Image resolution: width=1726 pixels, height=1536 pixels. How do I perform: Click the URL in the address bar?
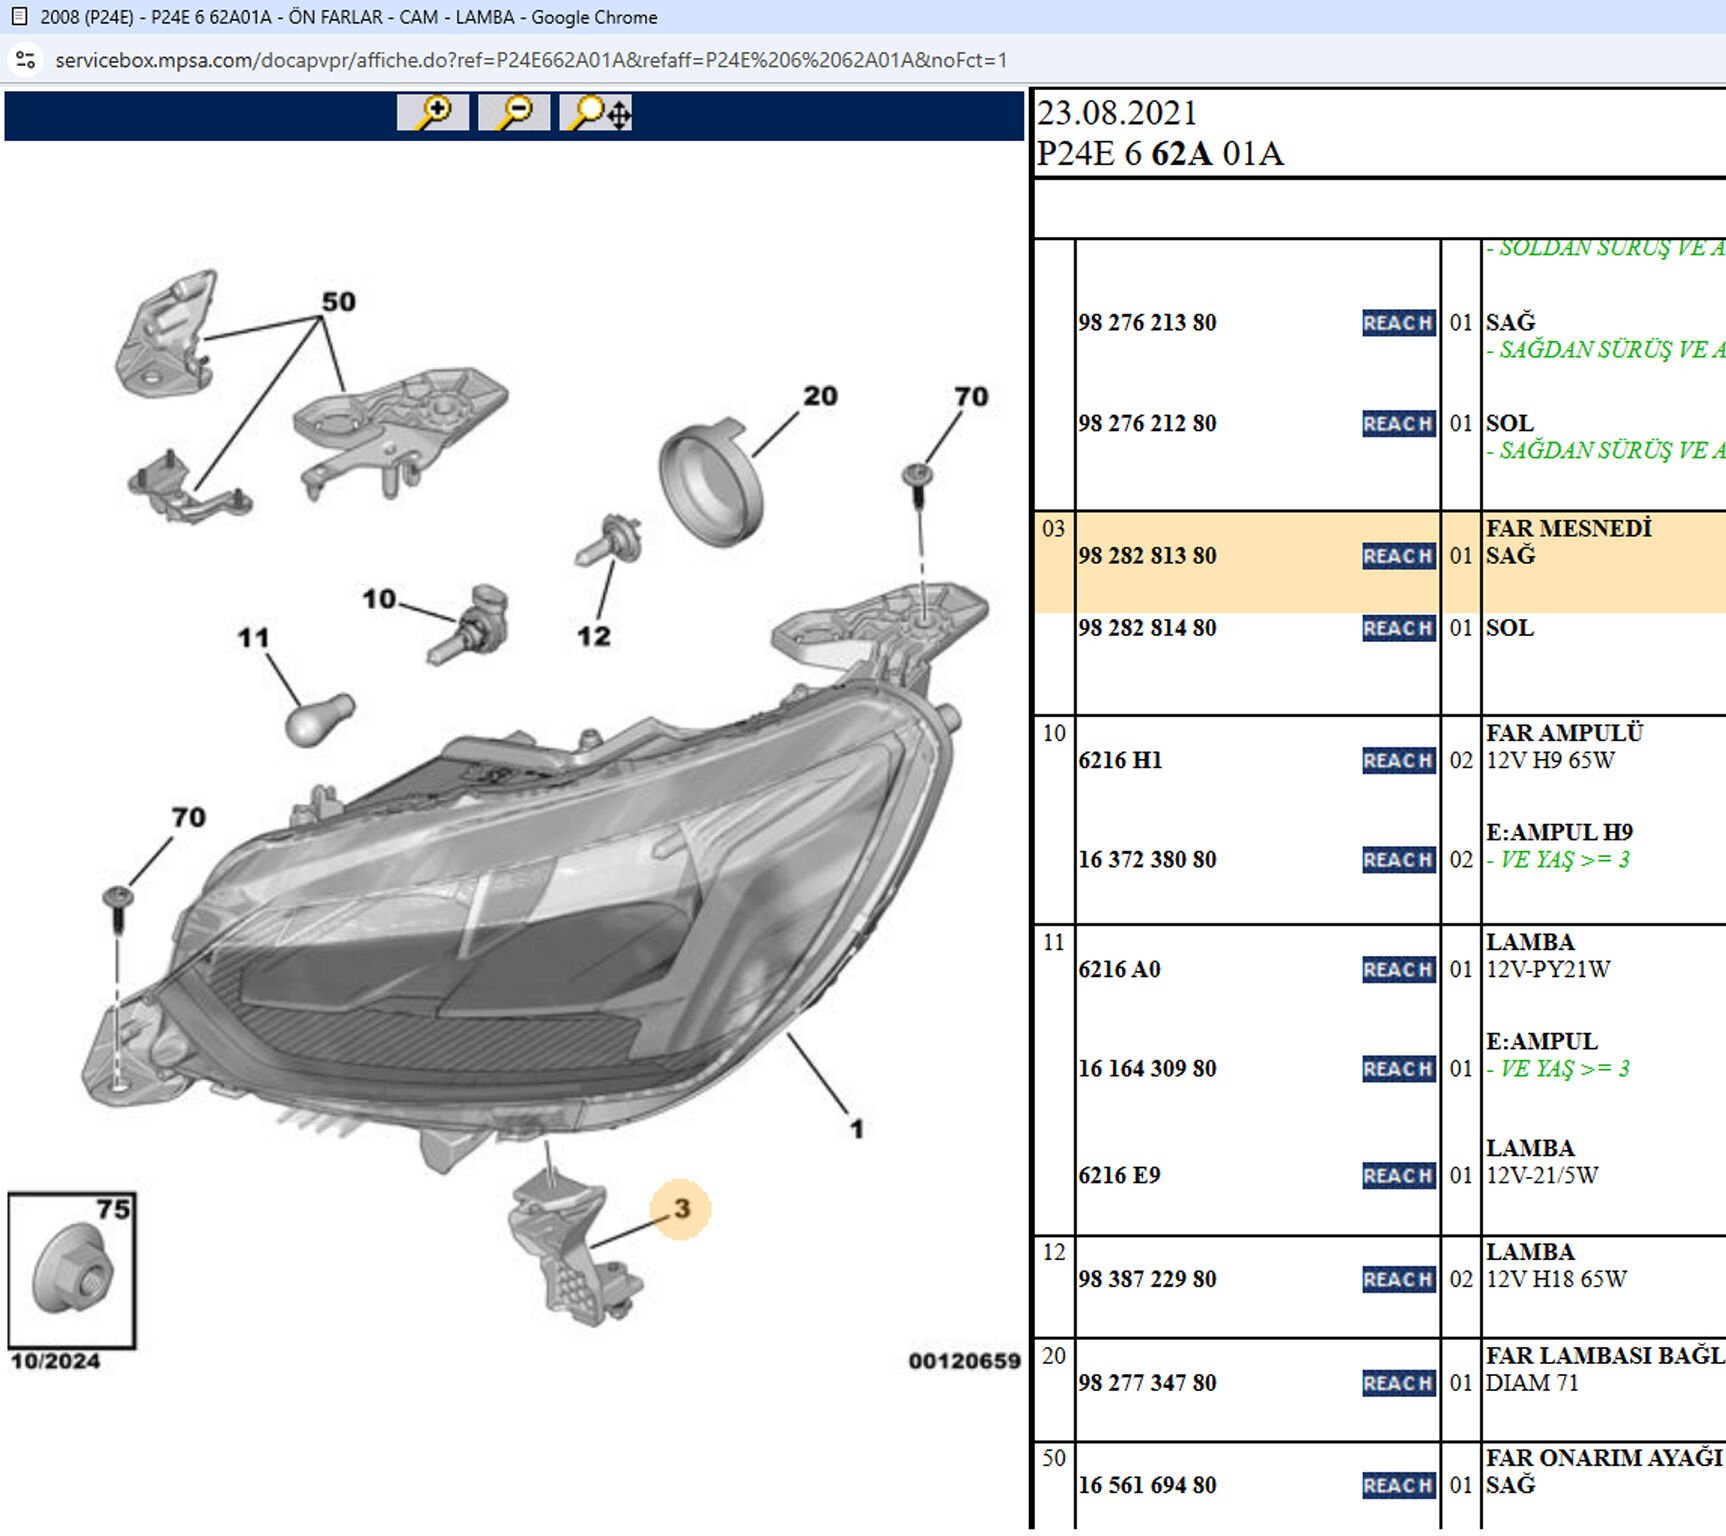coord(531,60)
